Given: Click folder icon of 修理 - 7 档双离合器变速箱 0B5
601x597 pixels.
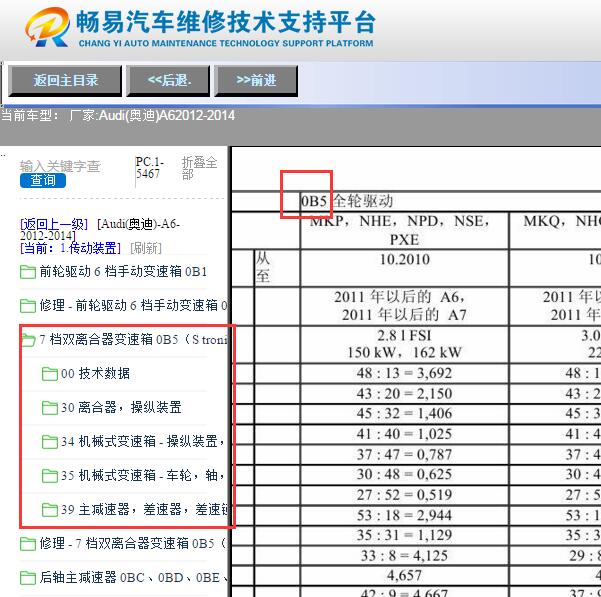Looking at the screenshot, I should 28,544.
